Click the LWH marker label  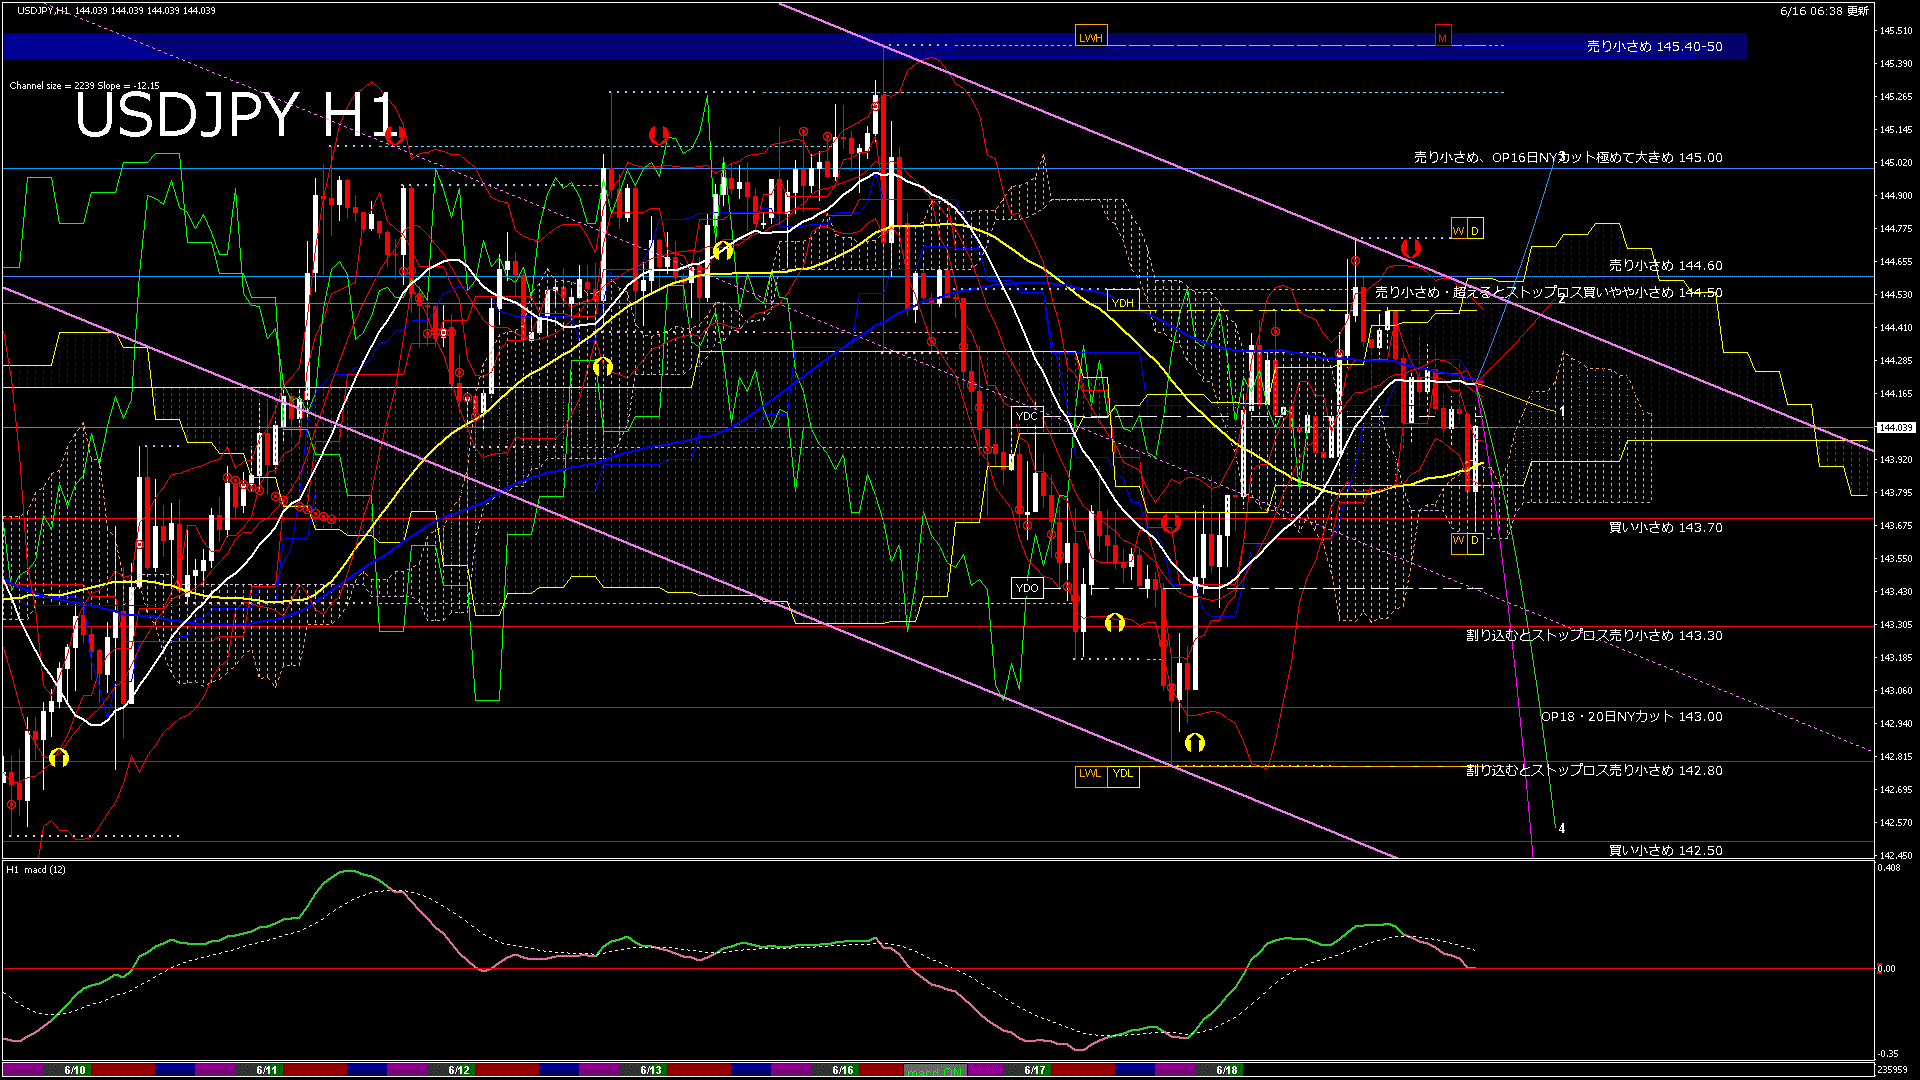point(1090,38)
